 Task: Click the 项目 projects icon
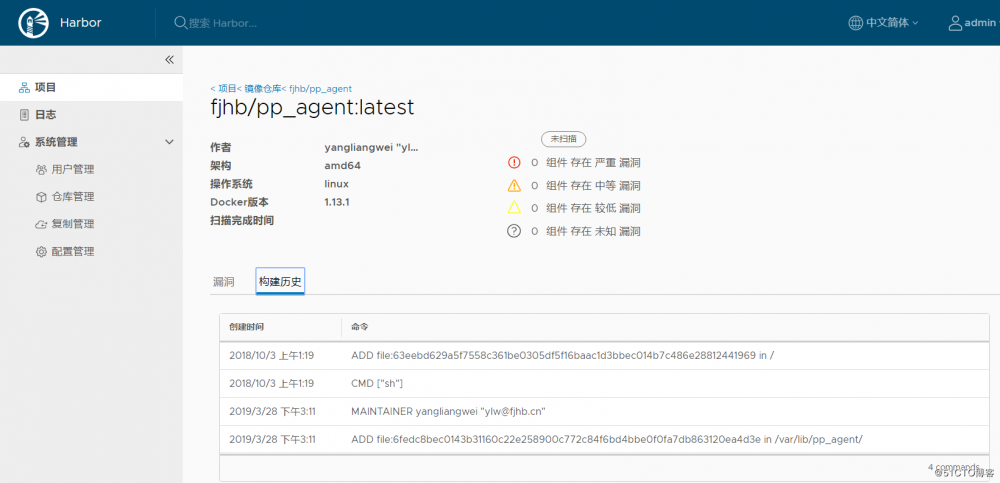pos(24,87)
